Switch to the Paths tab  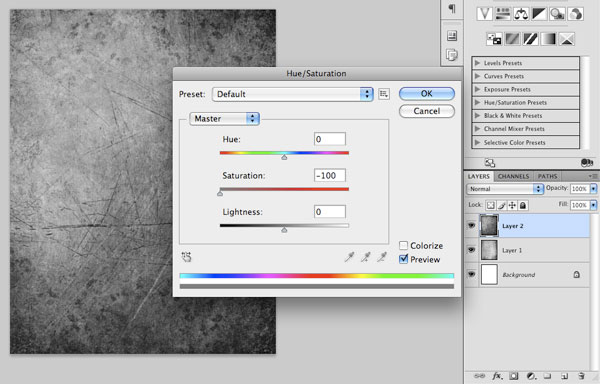click(547, 176)
